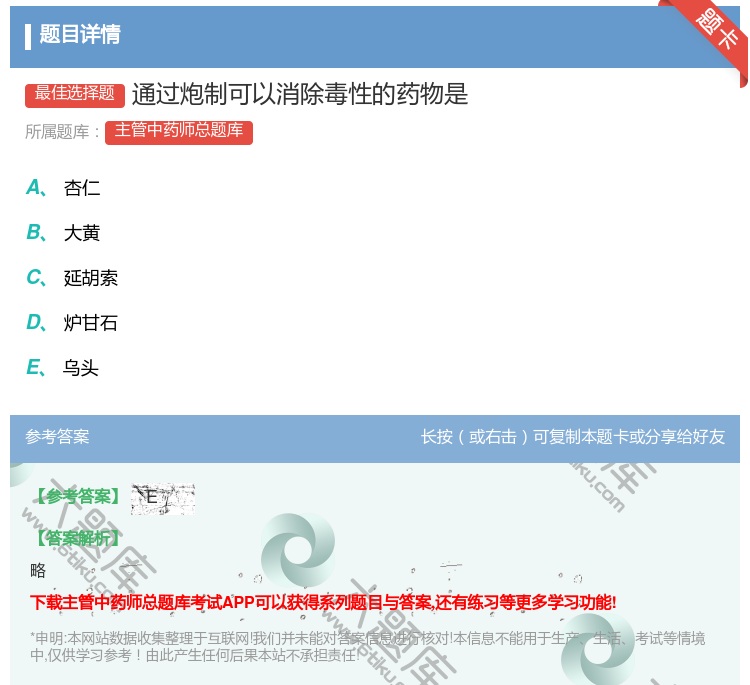Click the white bar beside 题目详情
The width and height of the screenshot is (750, 685).
click(28, 36)
